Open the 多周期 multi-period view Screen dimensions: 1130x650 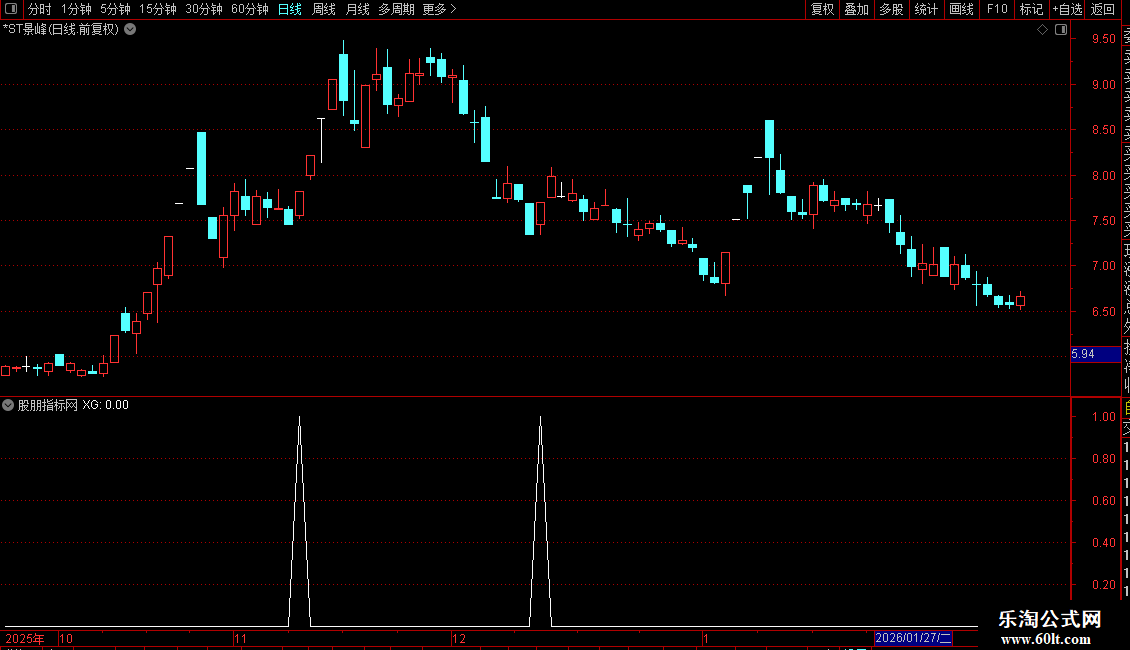[396, 9]
